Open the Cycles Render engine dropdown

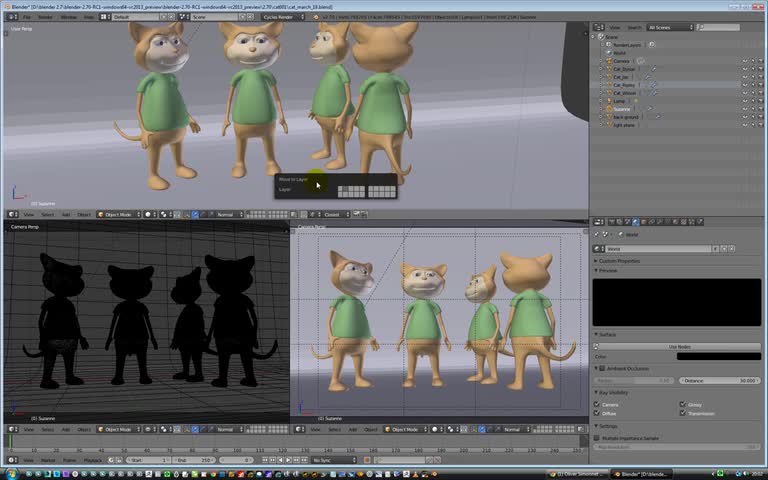click(283, 17)
